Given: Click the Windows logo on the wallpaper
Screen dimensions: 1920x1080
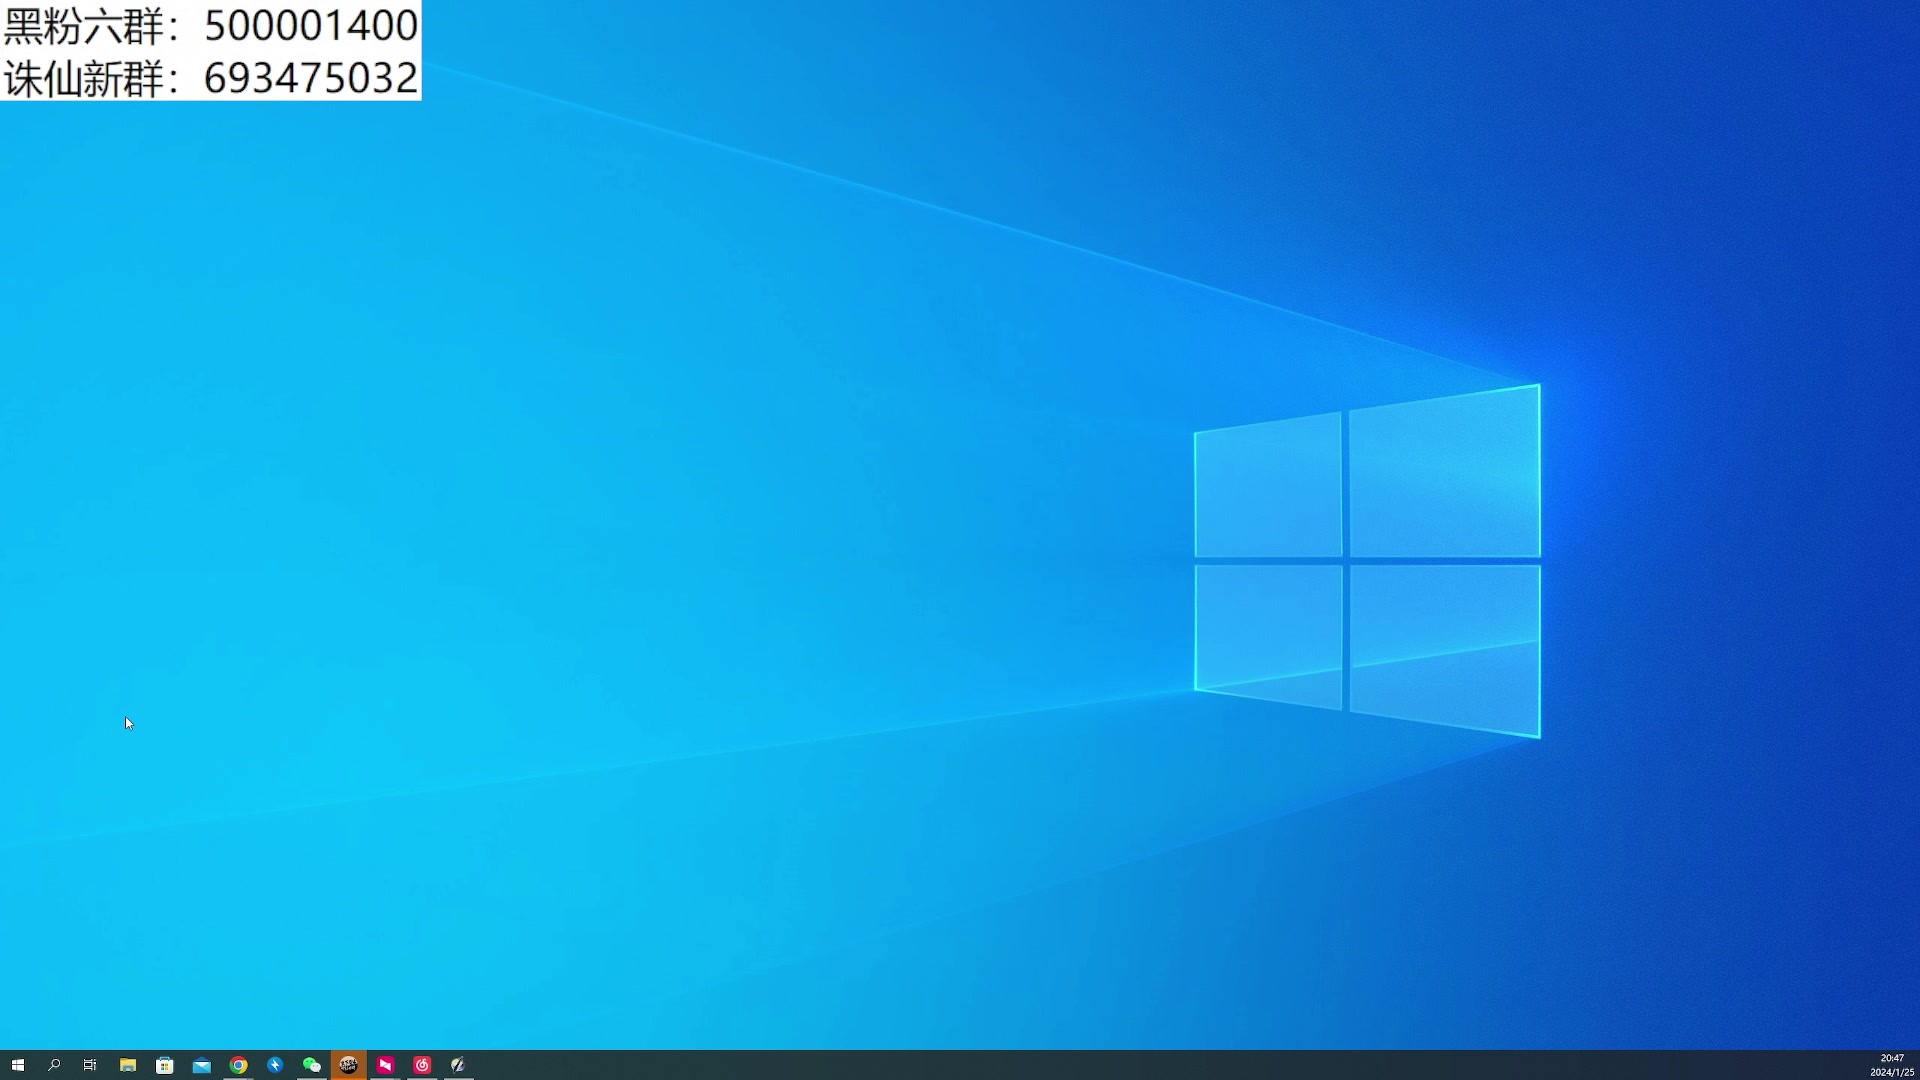Looking at the screenshot, I should (1367, 561).
